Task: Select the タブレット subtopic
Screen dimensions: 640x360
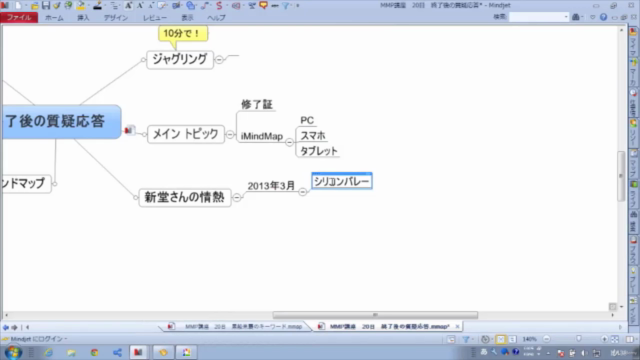Action: tap(319, 151)
